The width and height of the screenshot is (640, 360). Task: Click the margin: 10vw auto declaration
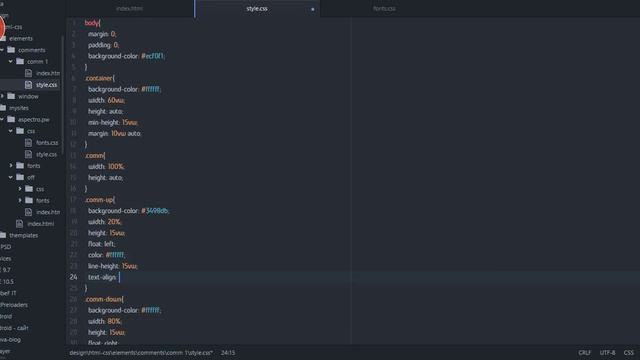tap(114, 133)
